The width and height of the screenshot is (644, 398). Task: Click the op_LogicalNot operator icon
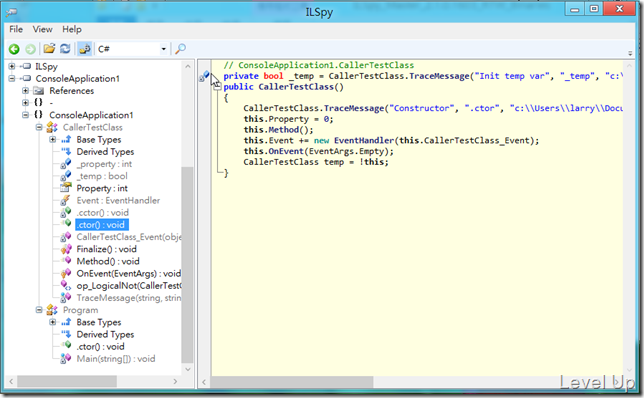click(x=66, y=285)
